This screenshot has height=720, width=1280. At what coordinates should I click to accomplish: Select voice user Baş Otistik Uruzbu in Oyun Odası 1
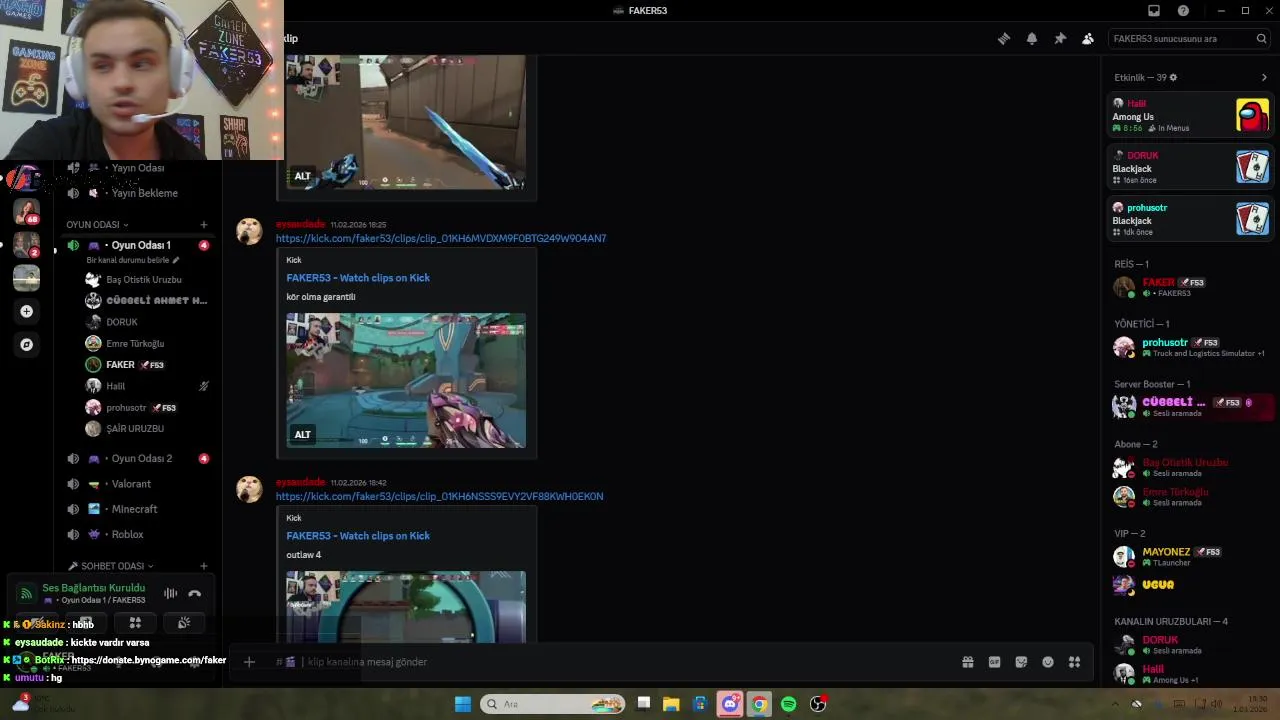click(x=148, y=279)
